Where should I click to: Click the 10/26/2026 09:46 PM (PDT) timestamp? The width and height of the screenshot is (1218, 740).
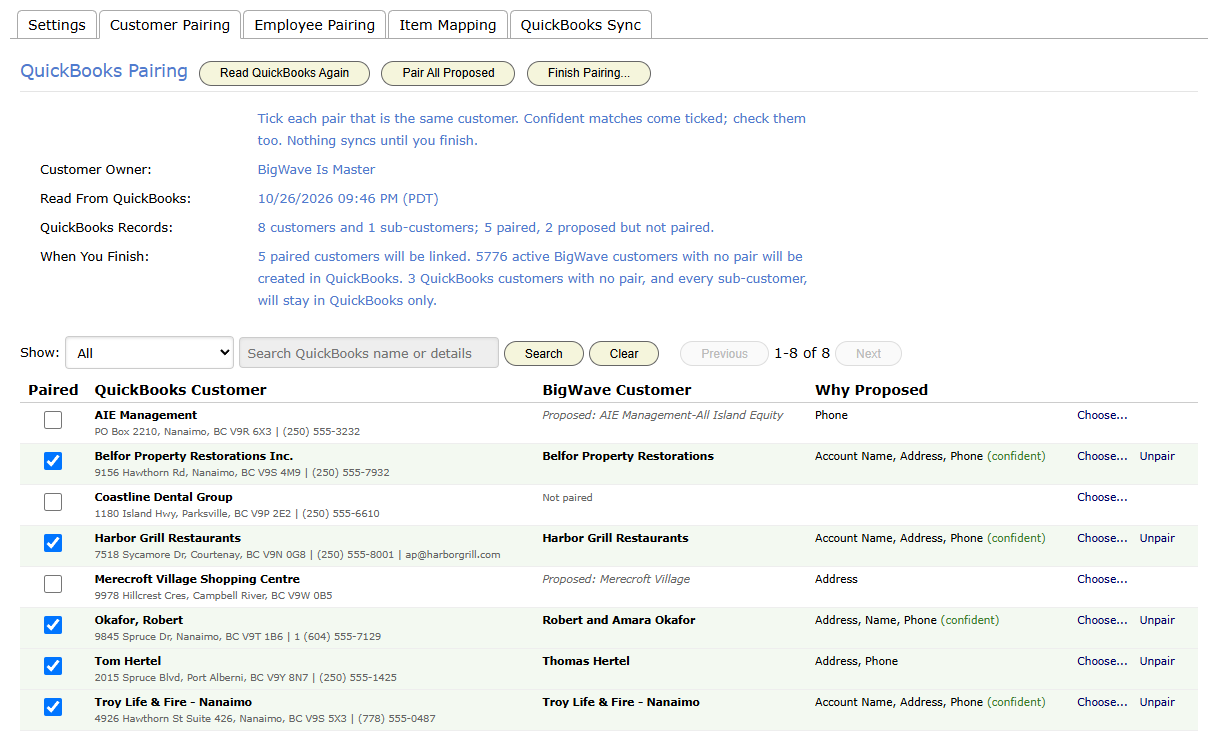click(x=348, y=199)
